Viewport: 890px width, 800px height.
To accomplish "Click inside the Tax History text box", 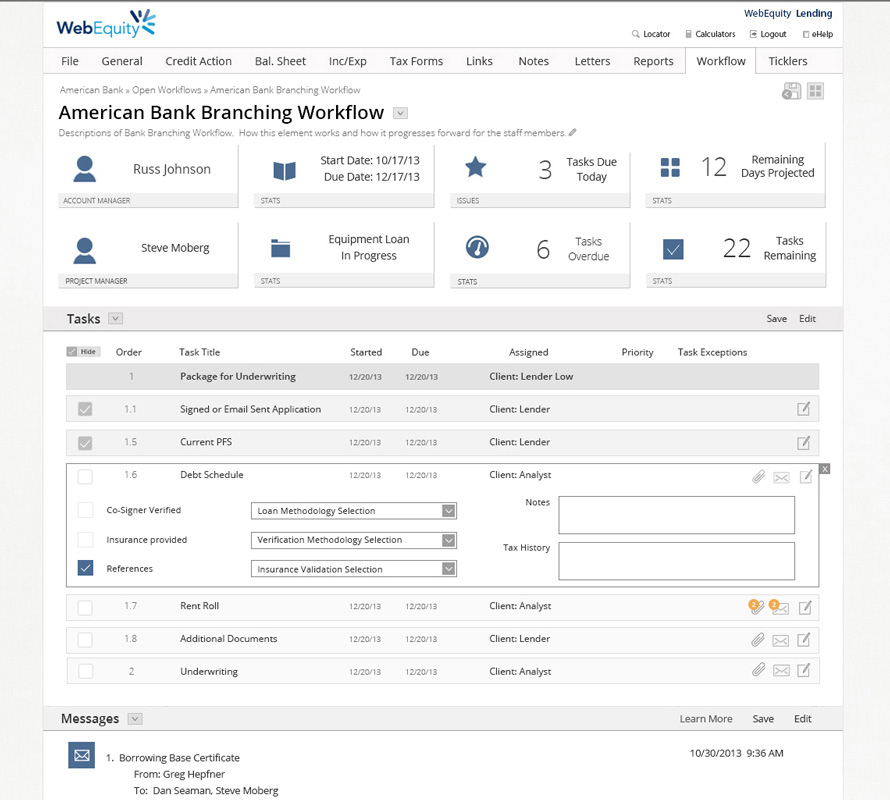I will [x=676, y=561].
